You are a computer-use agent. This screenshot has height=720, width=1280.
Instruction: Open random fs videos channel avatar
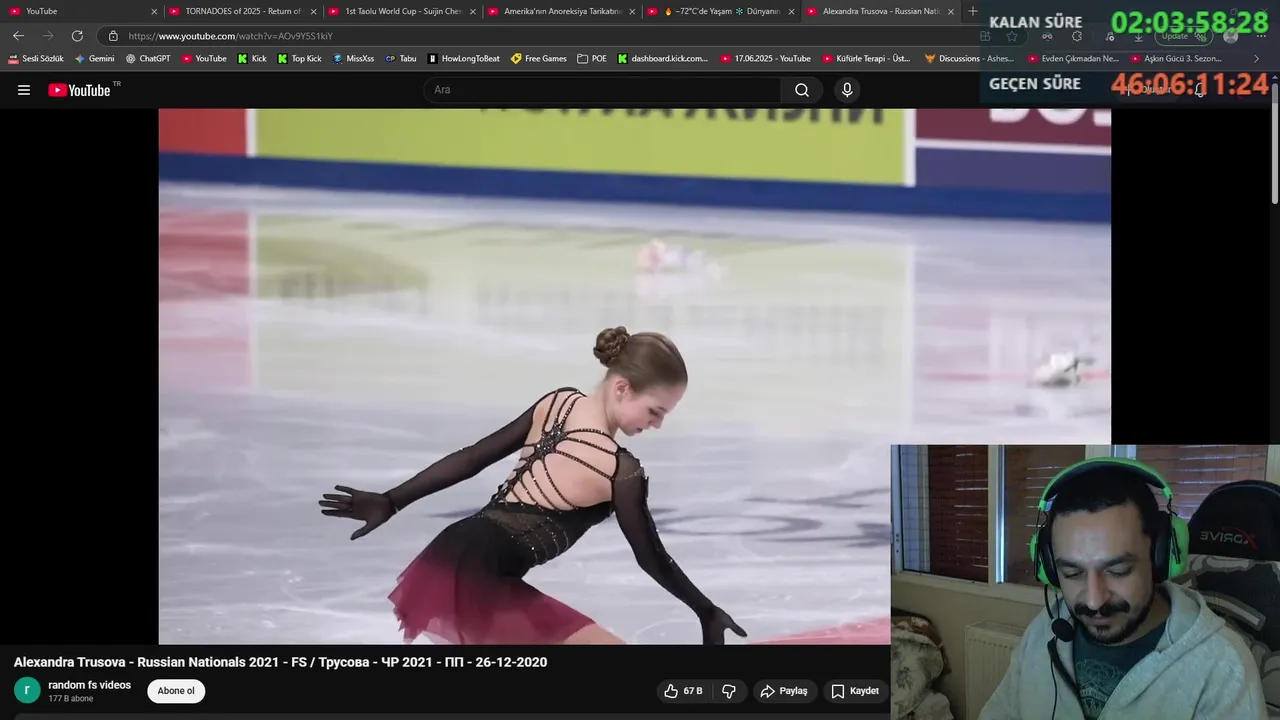(27, 690)
